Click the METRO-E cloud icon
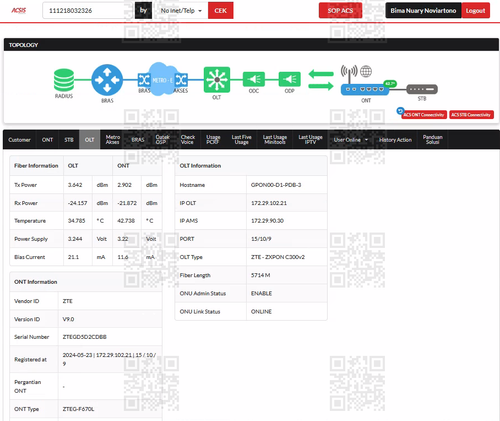The image size is (500, 421). [162, 80]
